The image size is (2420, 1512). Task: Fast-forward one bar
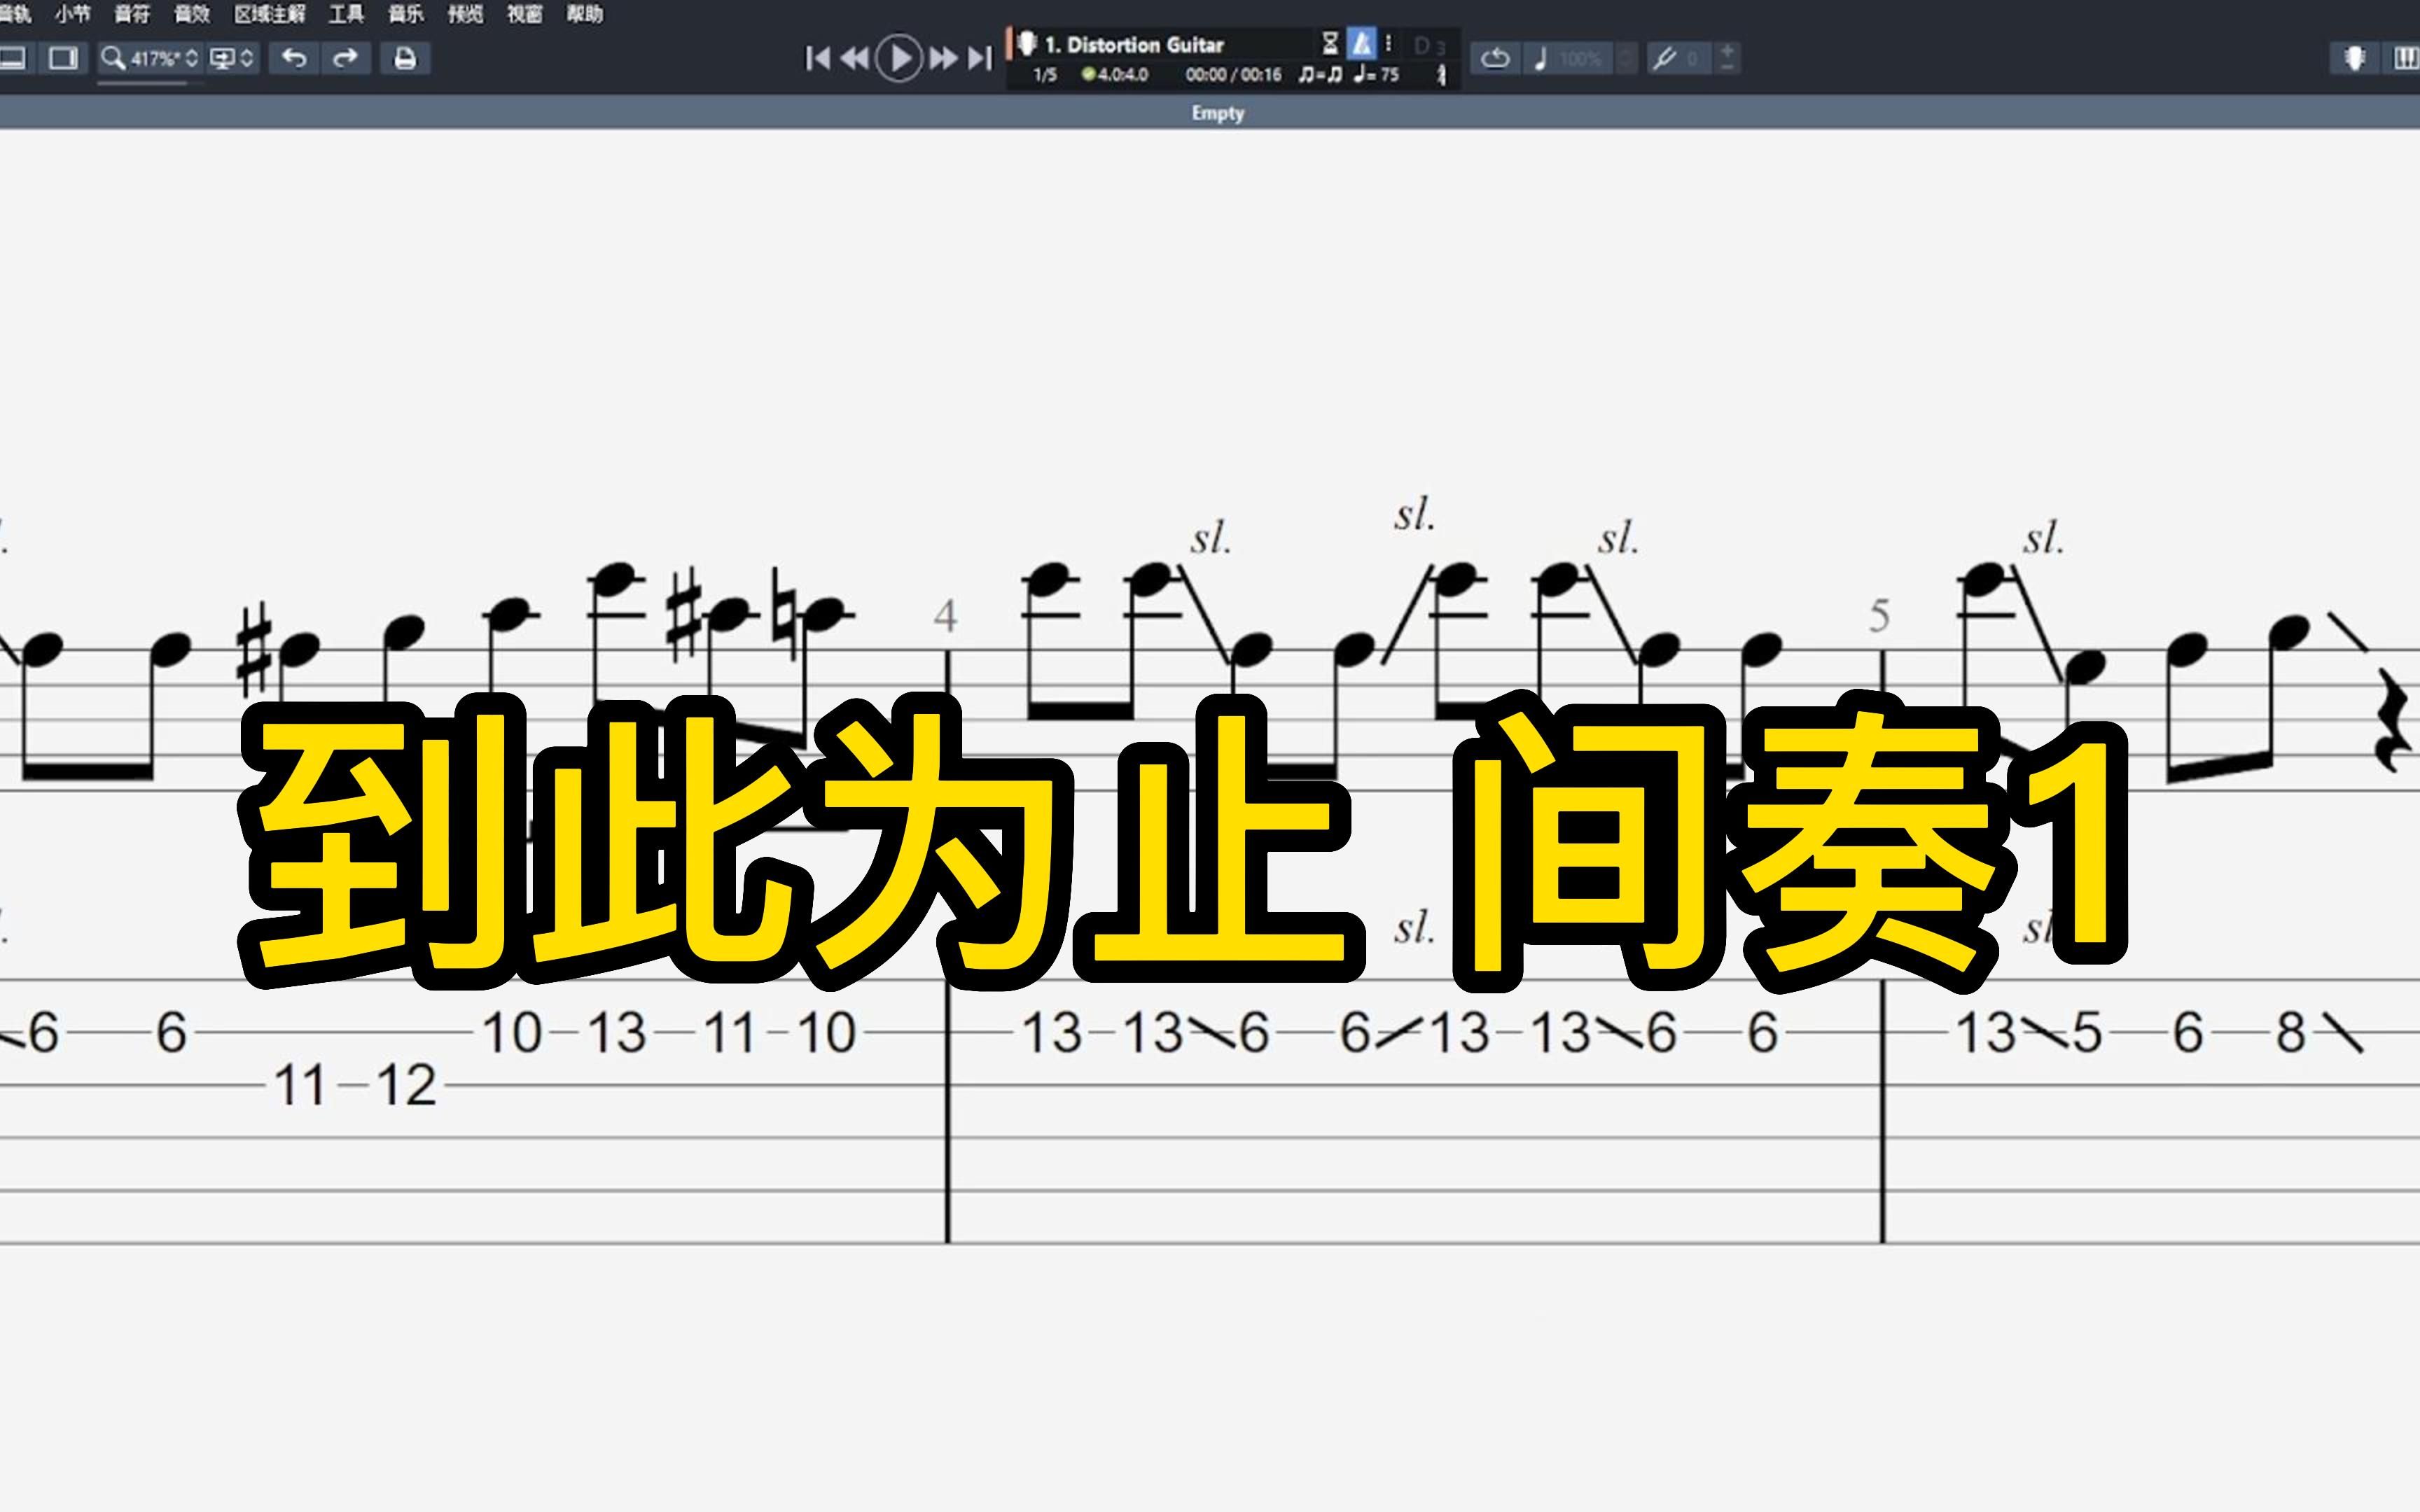pos(943,58)
